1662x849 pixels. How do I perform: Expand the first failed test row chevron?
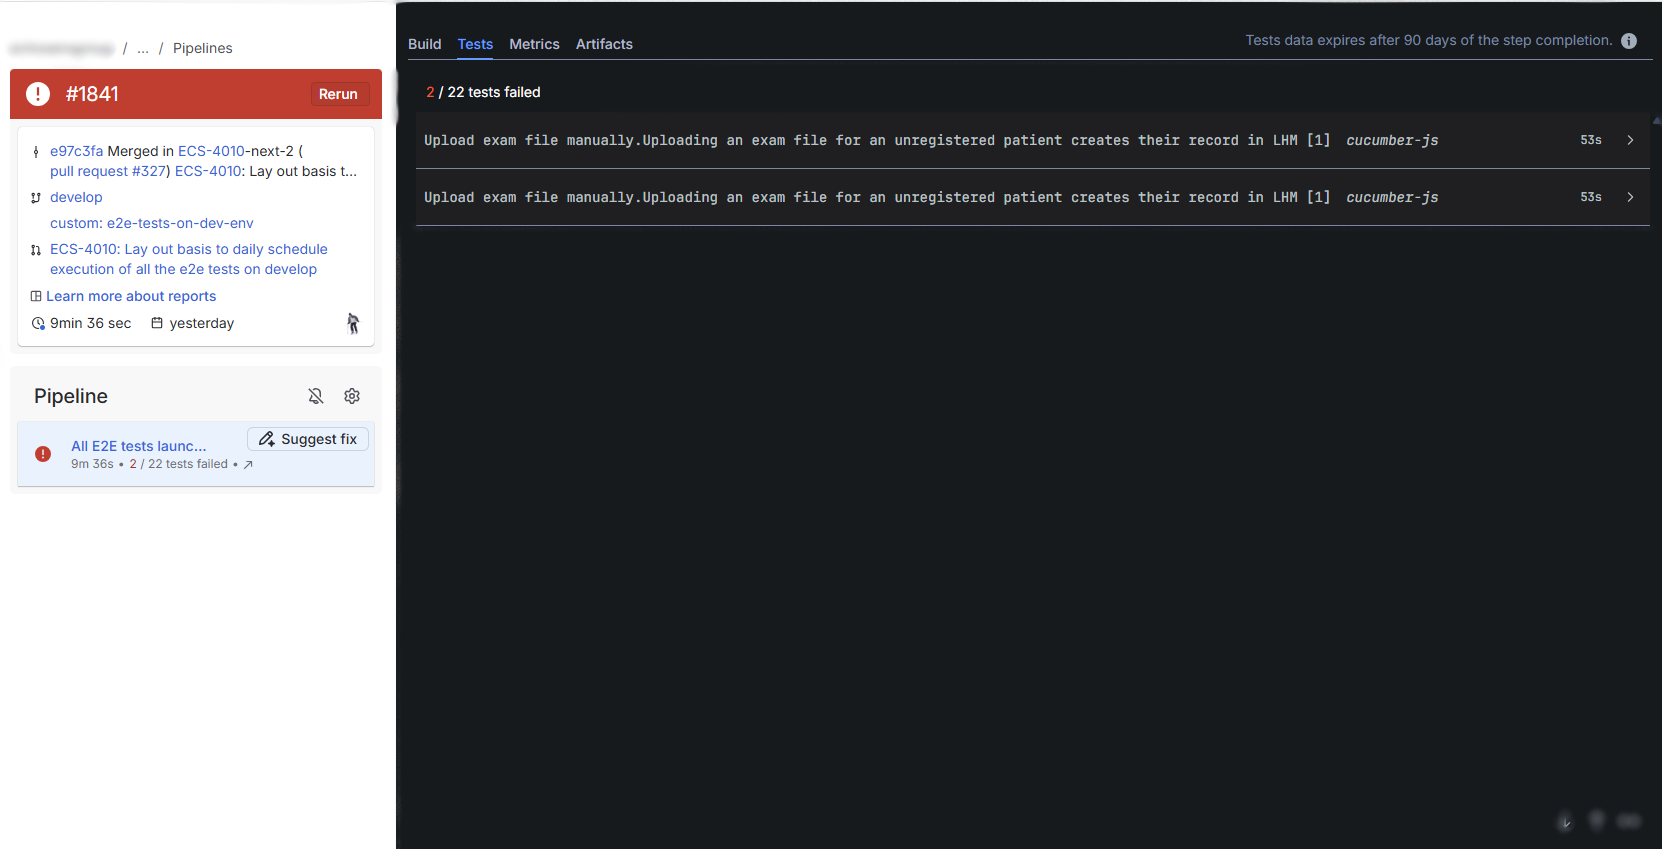[1630, 140]
